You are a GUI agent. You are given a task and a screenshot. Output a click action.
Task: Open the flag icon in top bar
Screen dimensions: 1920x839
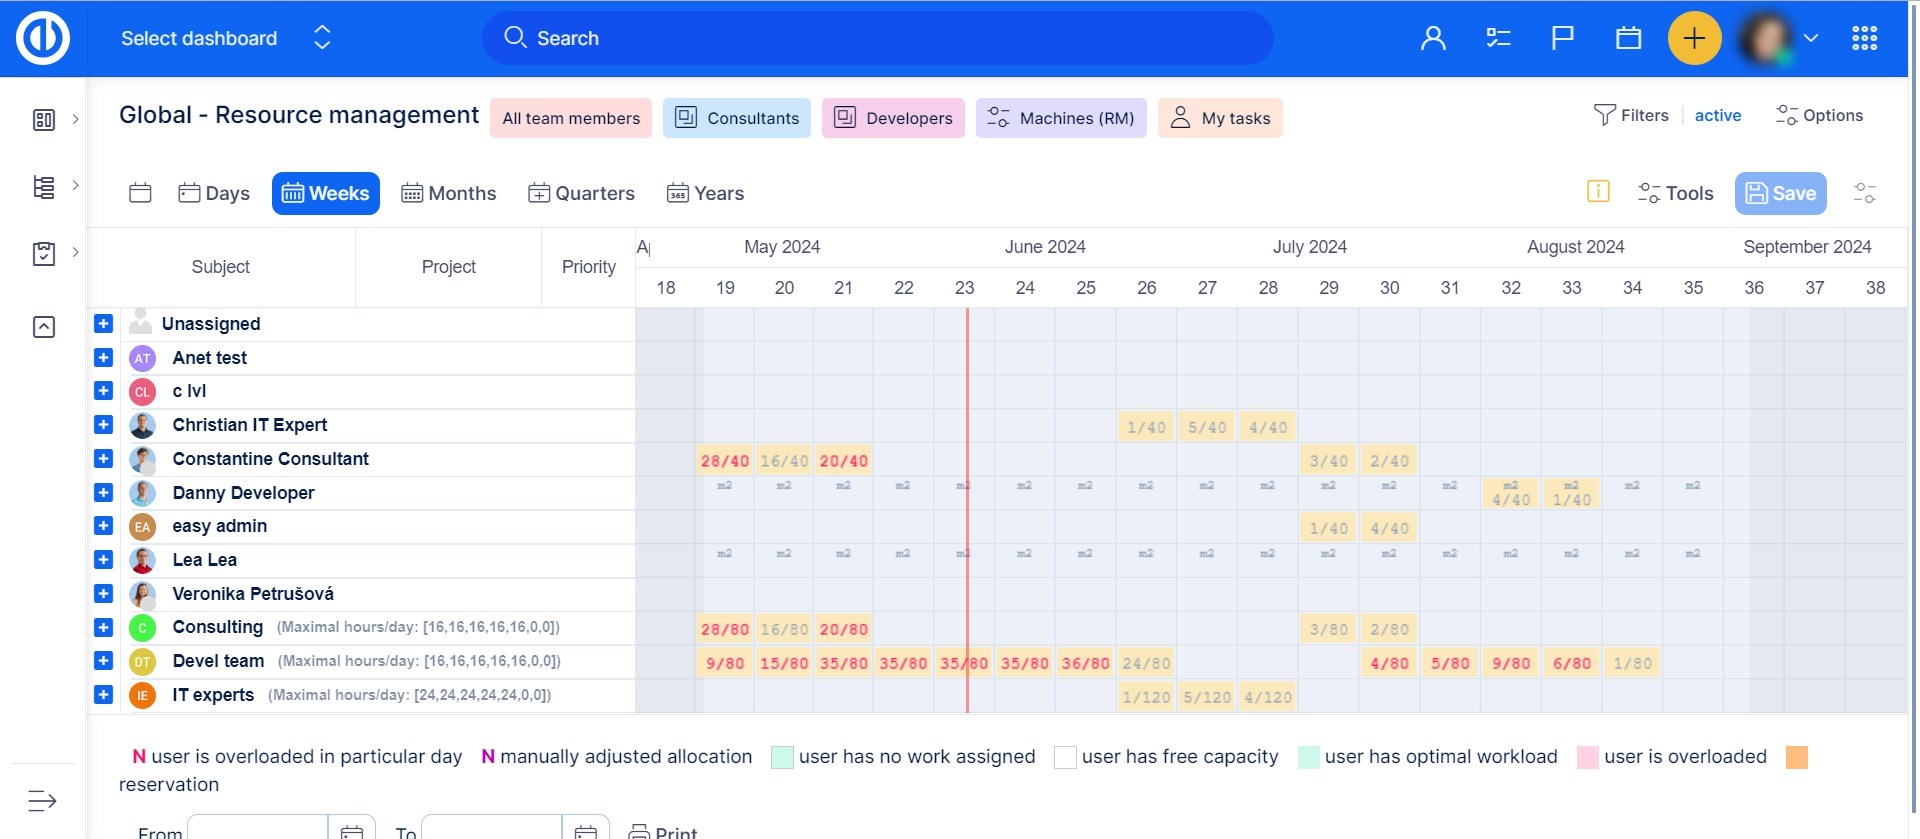click(1562, 39)
